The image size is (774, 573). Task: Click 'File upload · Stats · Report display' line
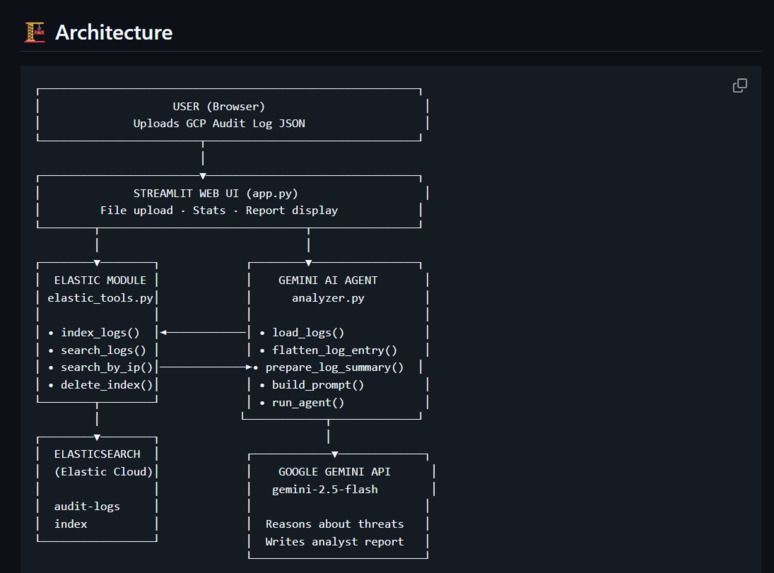coord(219,210)
